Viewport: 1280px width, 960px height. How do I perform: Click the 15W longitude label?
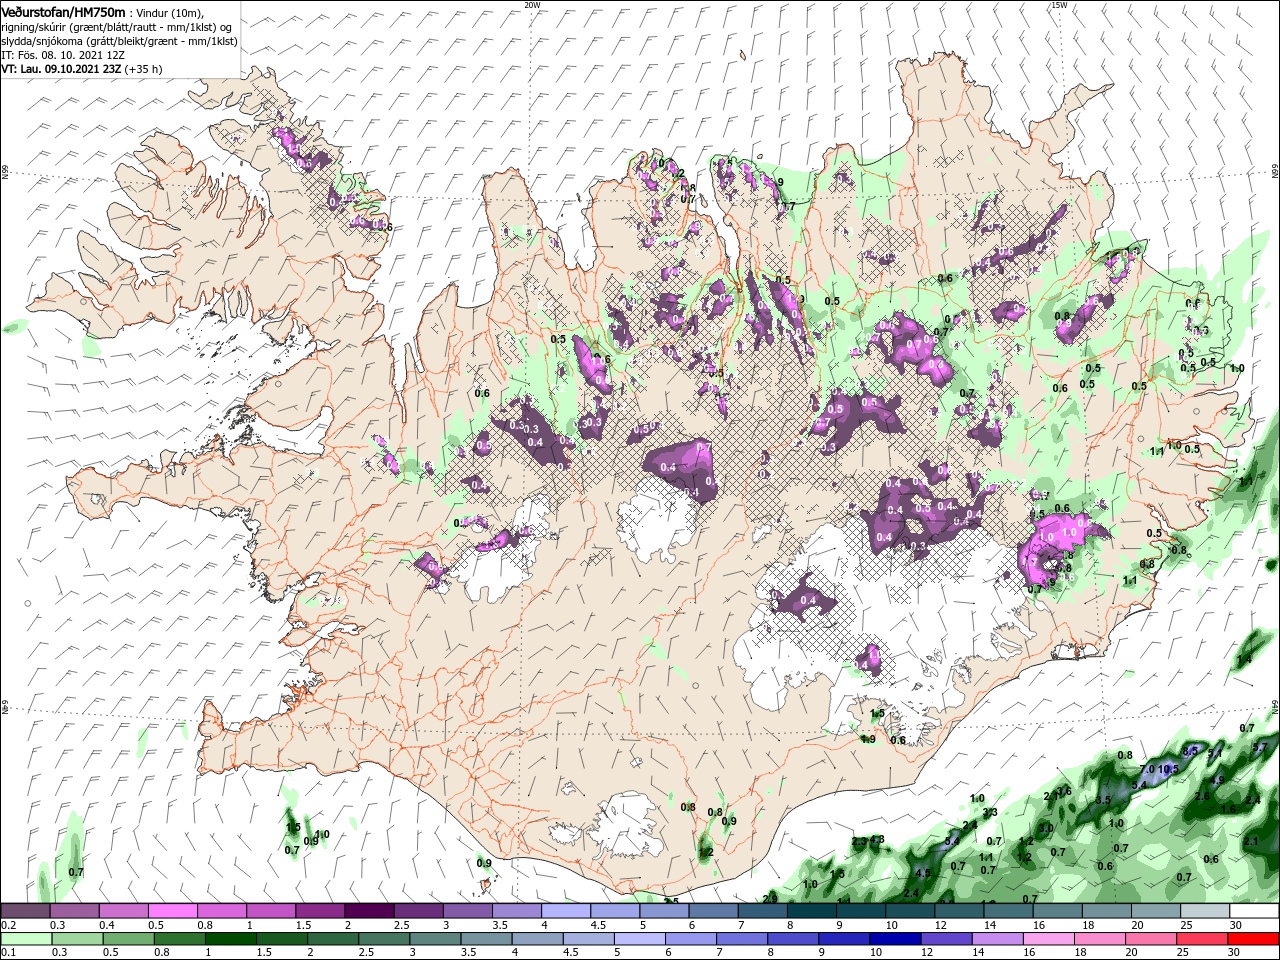(1059, 5)
